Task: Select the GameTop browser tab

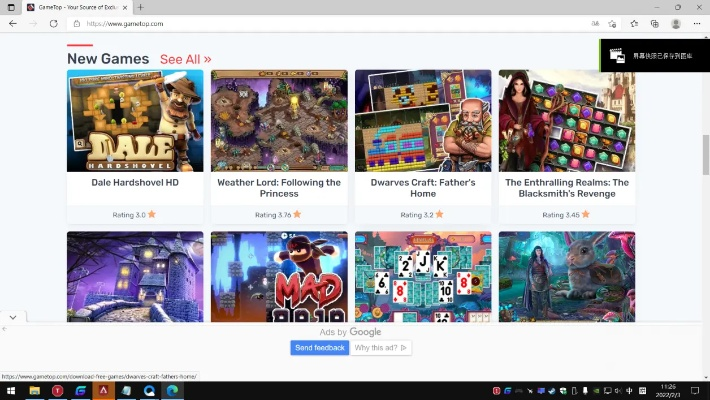Action: (77, 7)
